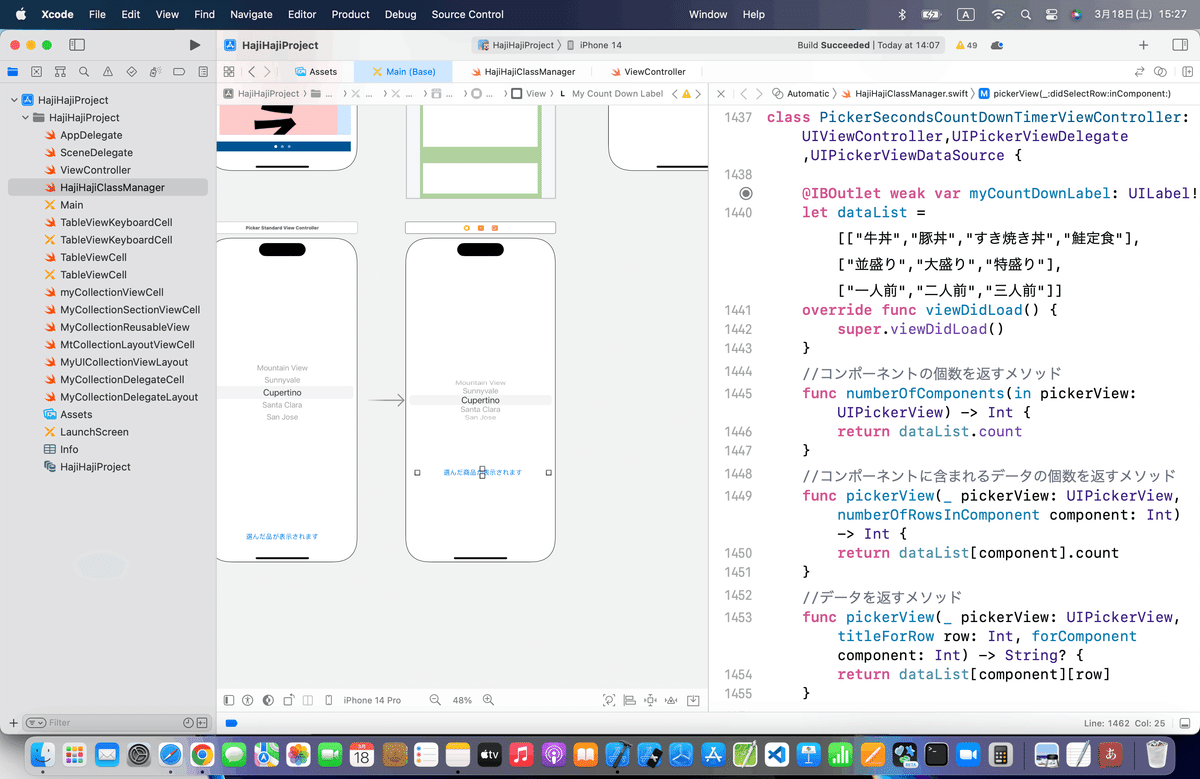1200x779 pixels.
Task: Open the Product menu
Action: pos(350,14)
